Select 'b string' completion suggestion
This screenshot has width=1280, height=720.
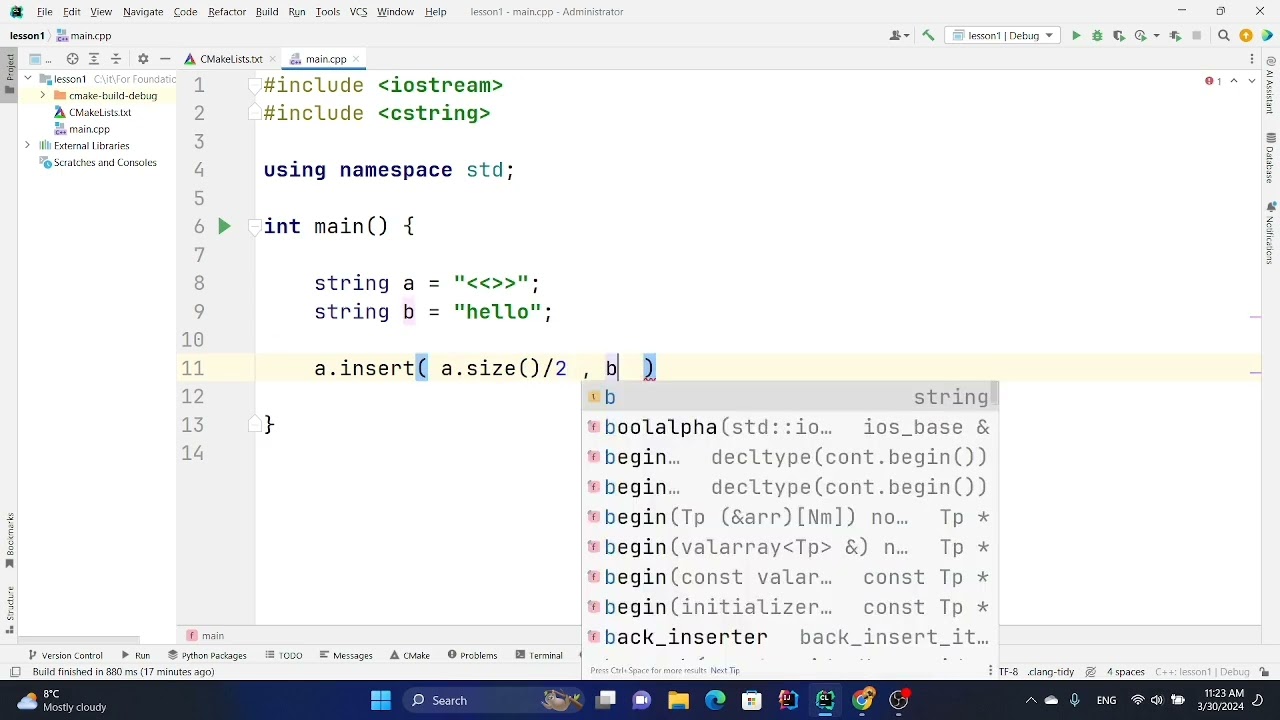(790, 398)
